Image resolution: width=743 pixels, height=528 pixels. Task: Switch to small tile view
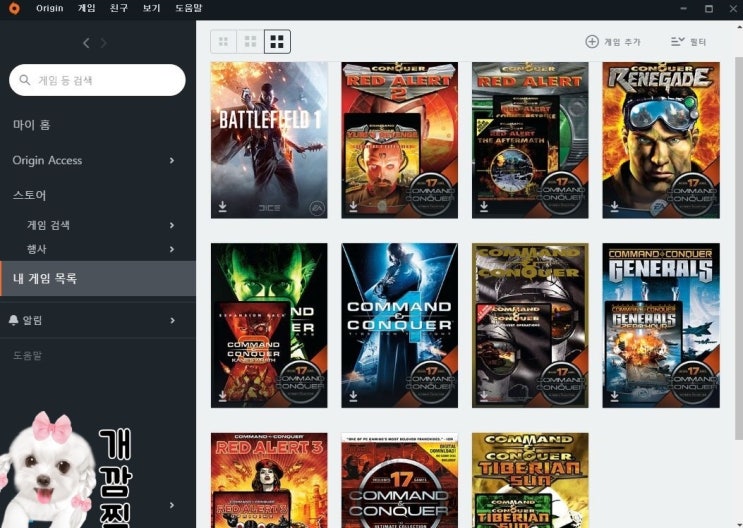(x=223, y=42)
